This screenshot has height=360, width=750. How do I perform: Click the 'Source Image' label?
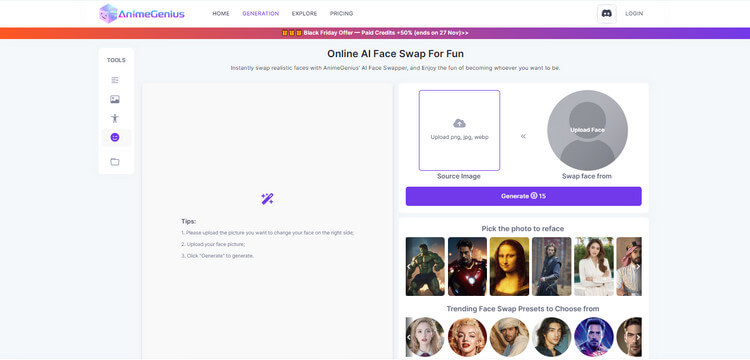click(459, 176)
